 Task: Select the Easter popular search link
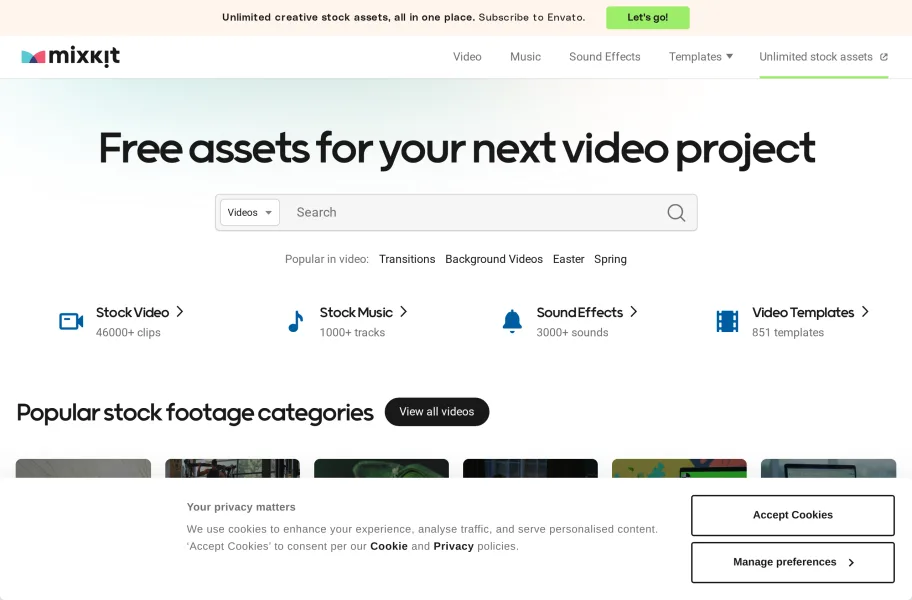click(x=568, y=259)
